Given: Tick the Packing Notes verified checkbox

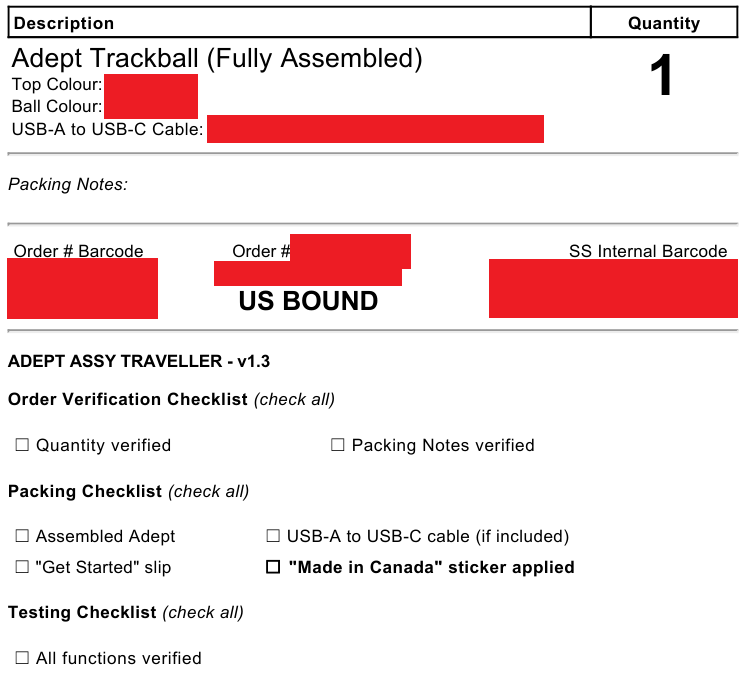Looking at the screenshot, I should (338, 445).
